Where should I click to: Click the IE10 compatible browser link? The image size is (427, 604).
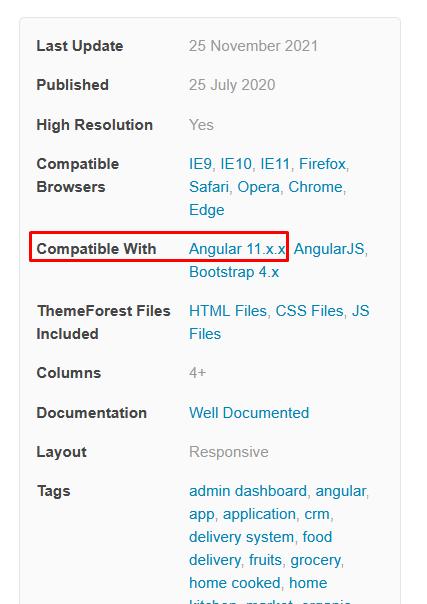(x=236, y=164)
